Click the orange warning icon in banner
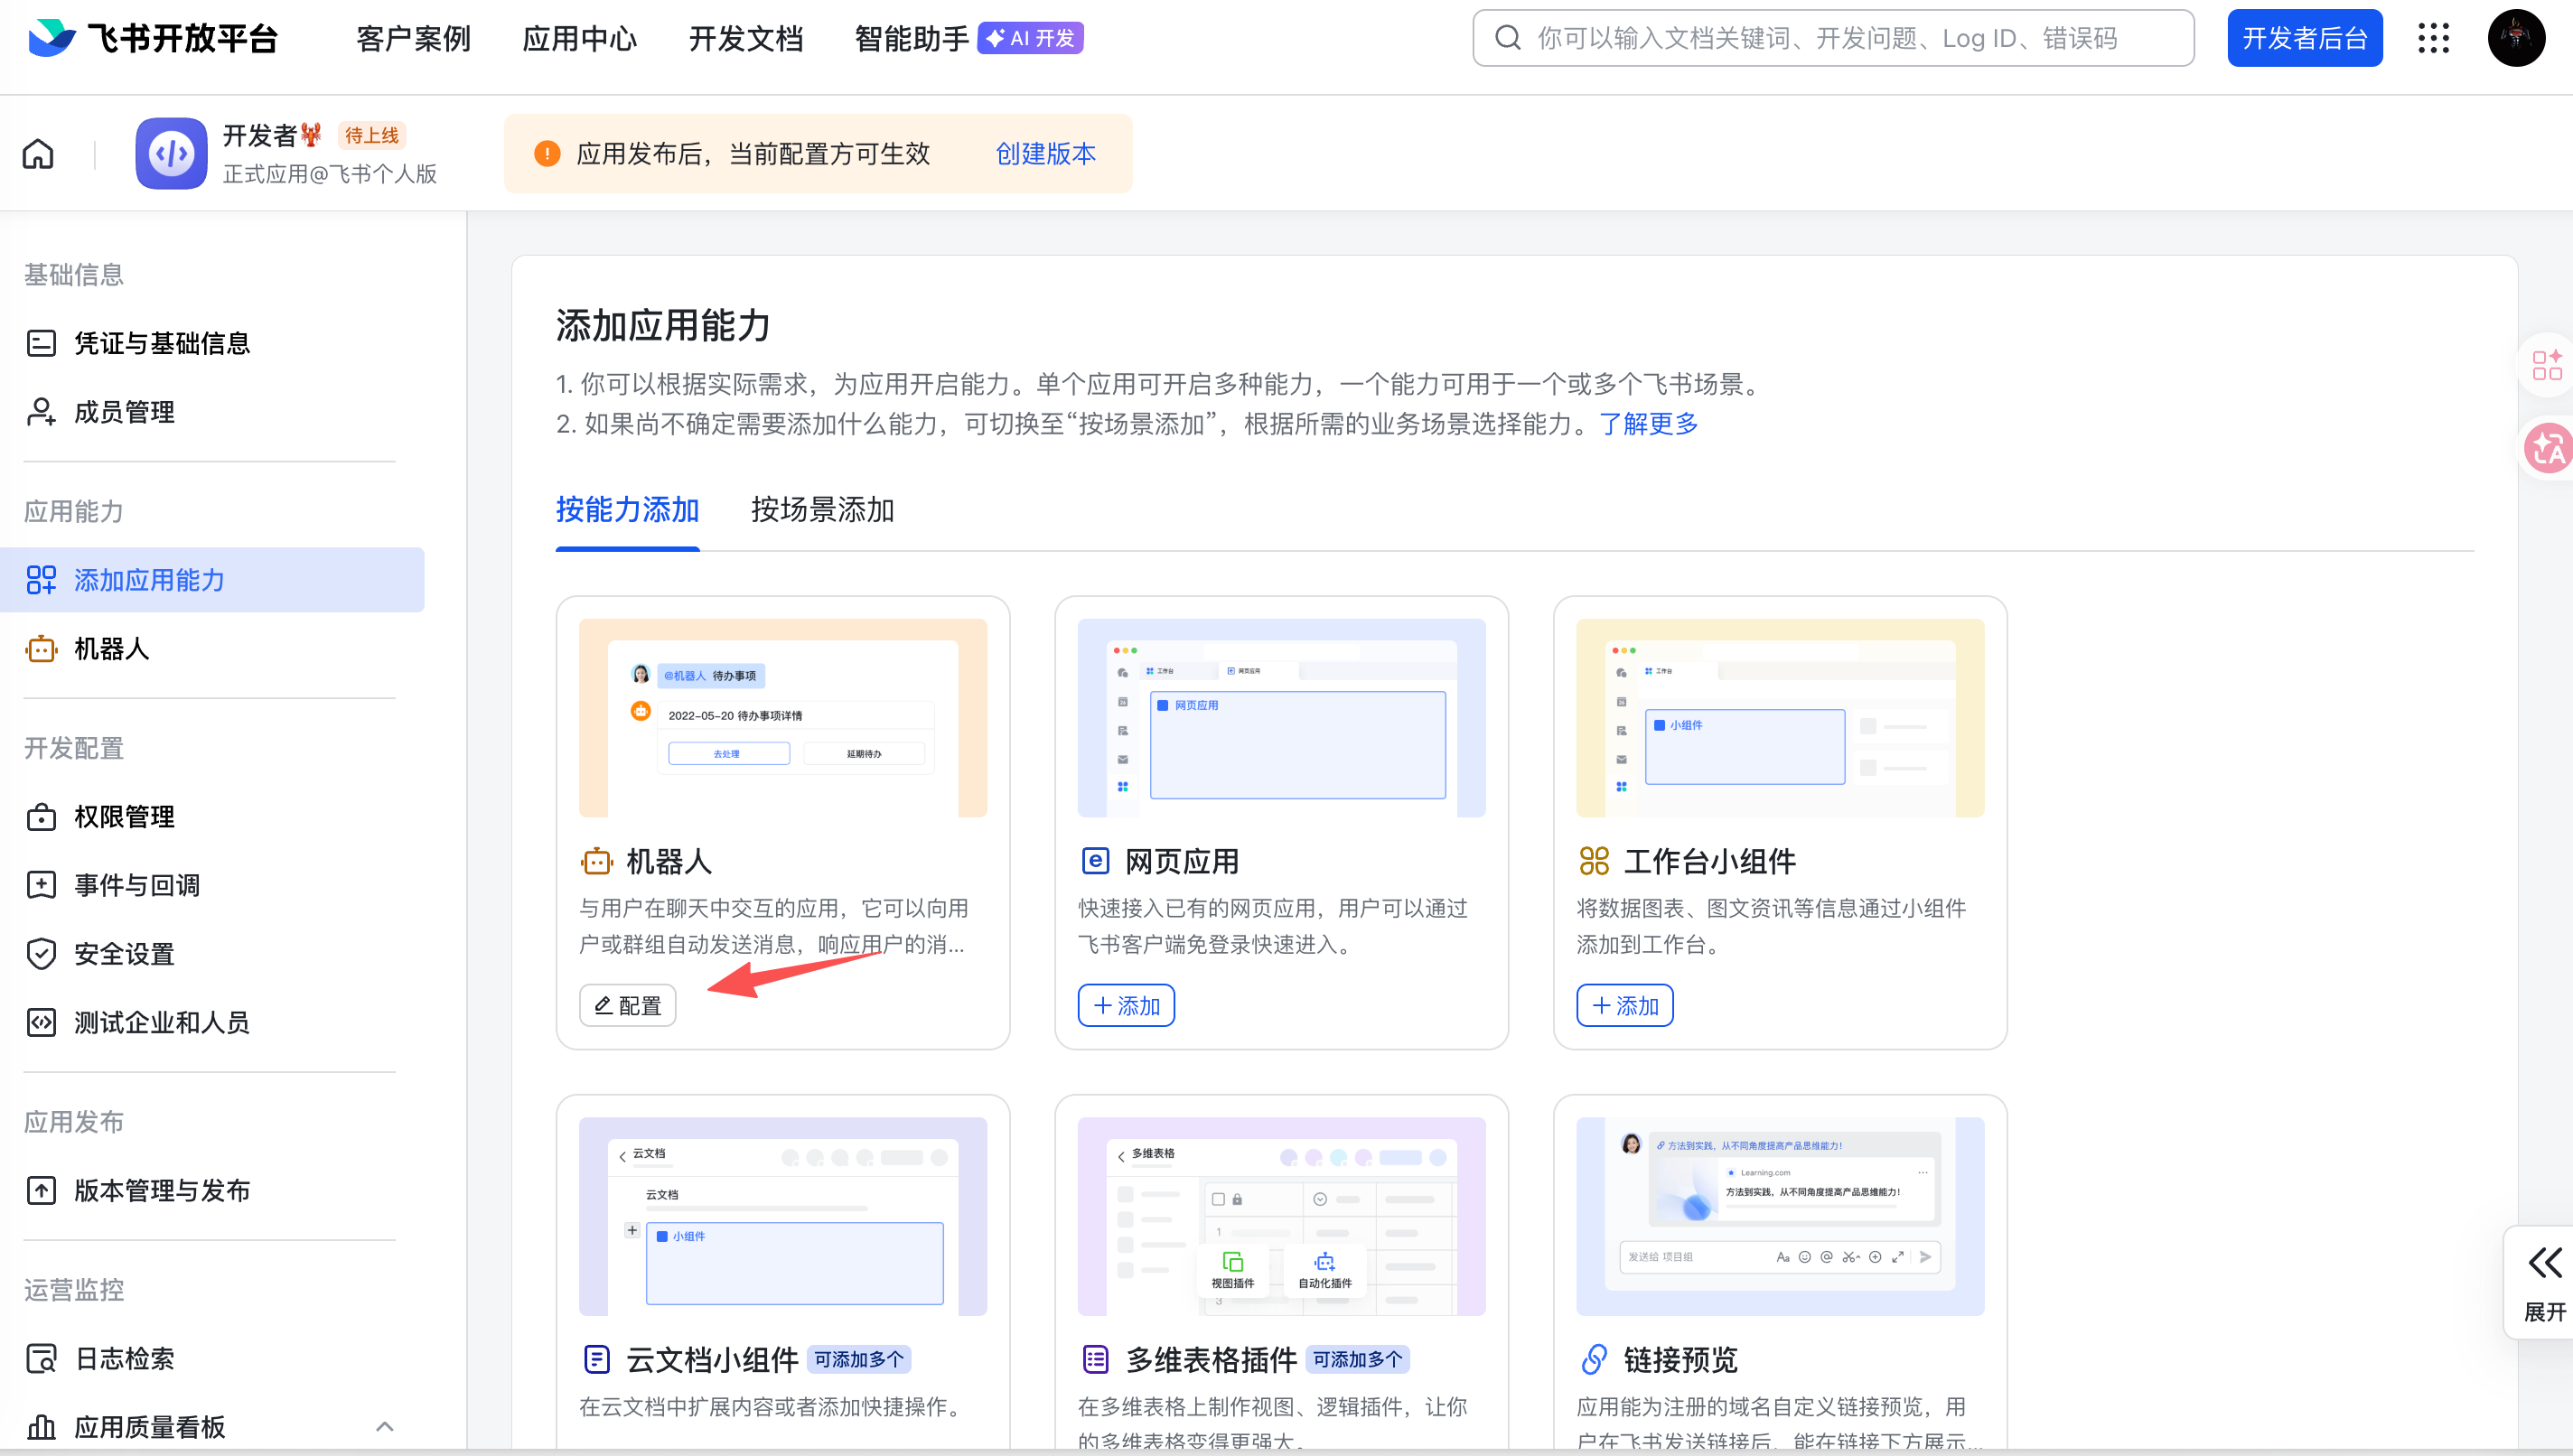Image resolution: width=2573 pixels, height=1456 pixels. coord(547,153)
